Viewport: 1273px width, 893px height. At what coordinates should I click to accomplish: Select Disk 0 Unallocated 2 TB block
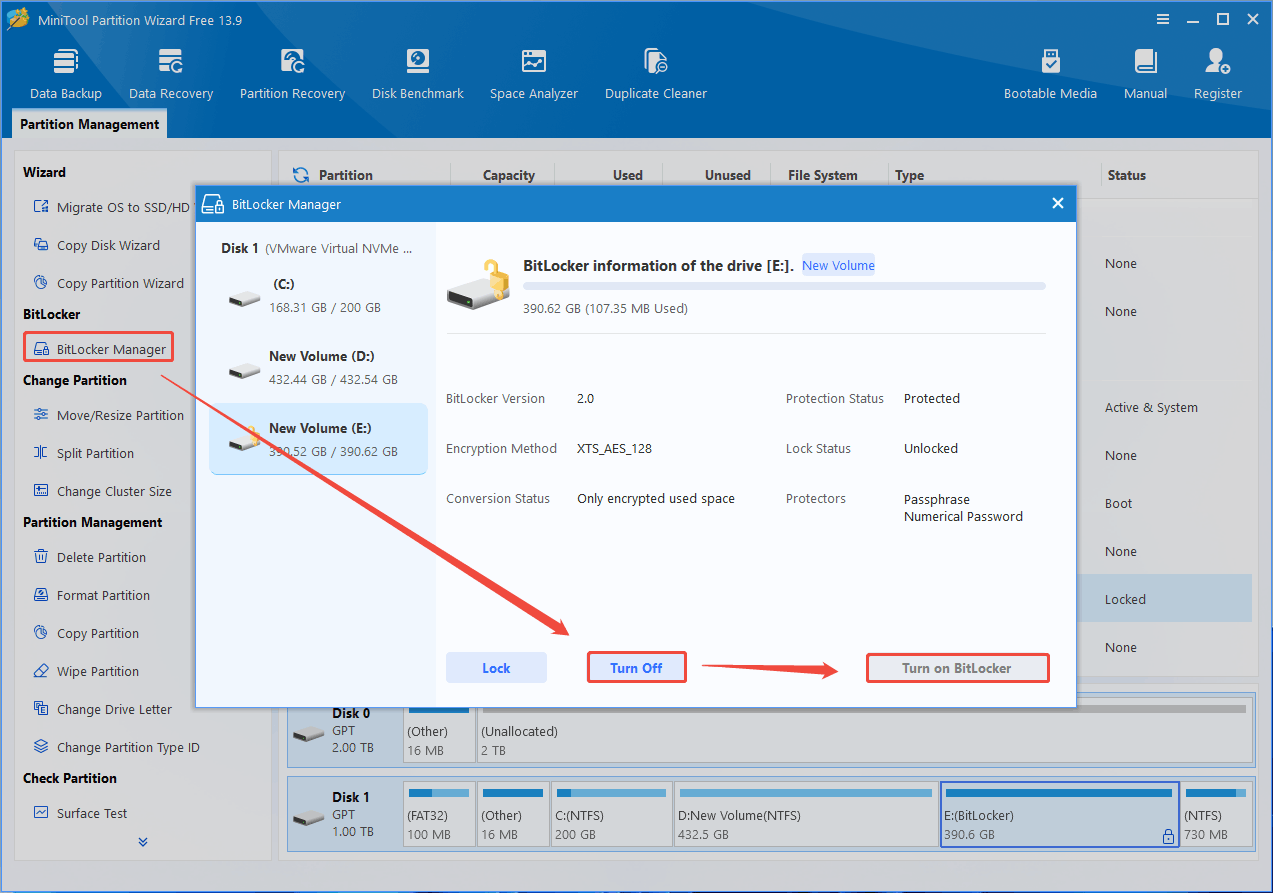865,731
